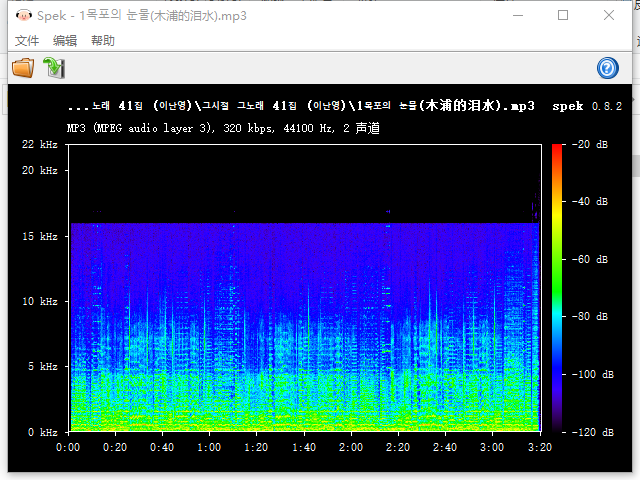Click the '1:40' time axis label
This screenshot has height=480, width=640.
tap(304, 447)
